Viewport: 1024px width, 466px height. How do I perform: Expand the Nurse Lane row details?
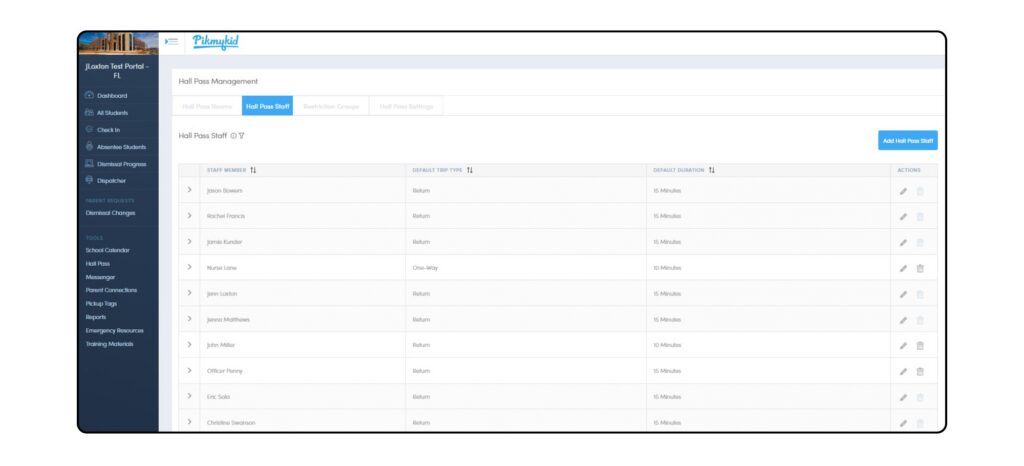[189, 268]
